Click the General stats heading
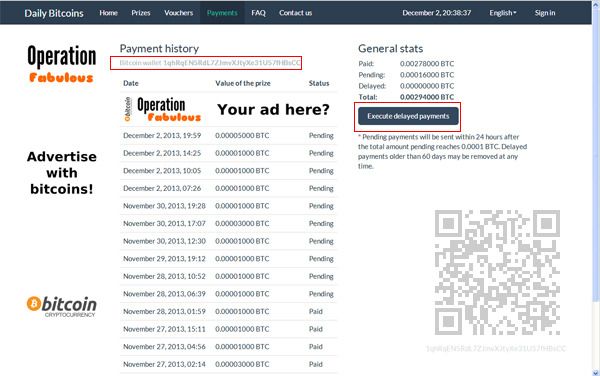600x376 pixels. pos(390,49)
